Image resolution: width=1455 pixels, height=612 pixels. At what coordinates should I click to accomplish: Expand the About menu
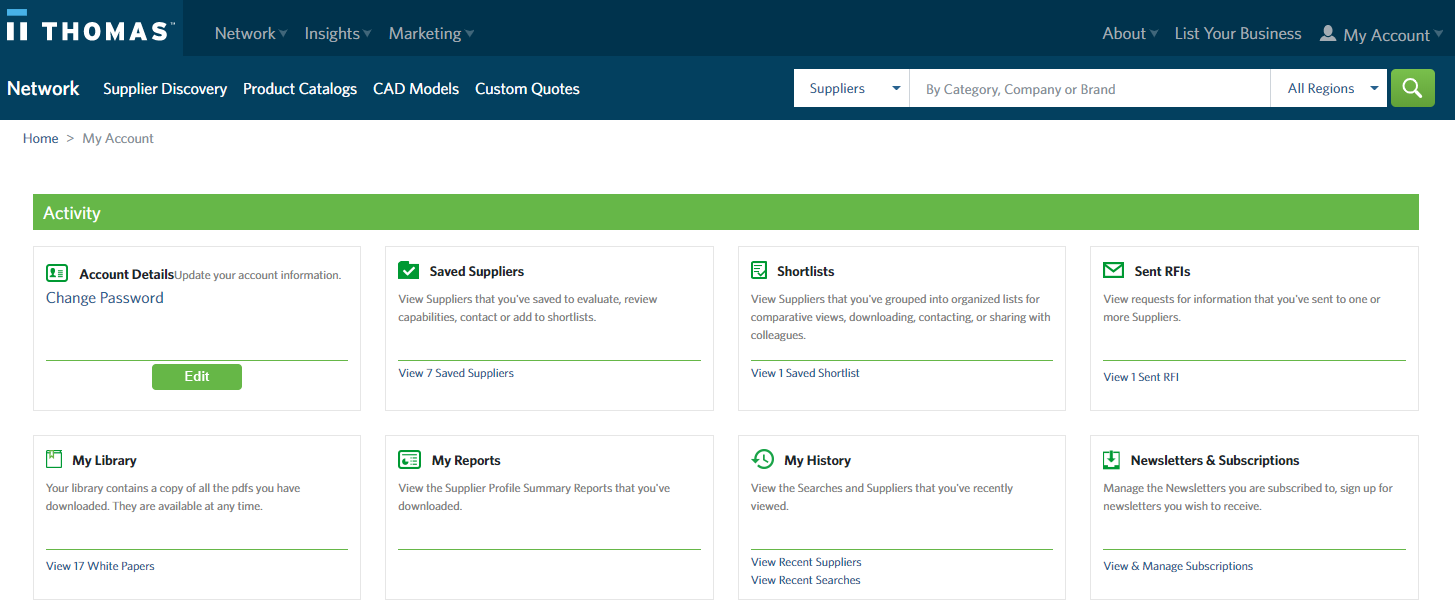[1130, 33]
